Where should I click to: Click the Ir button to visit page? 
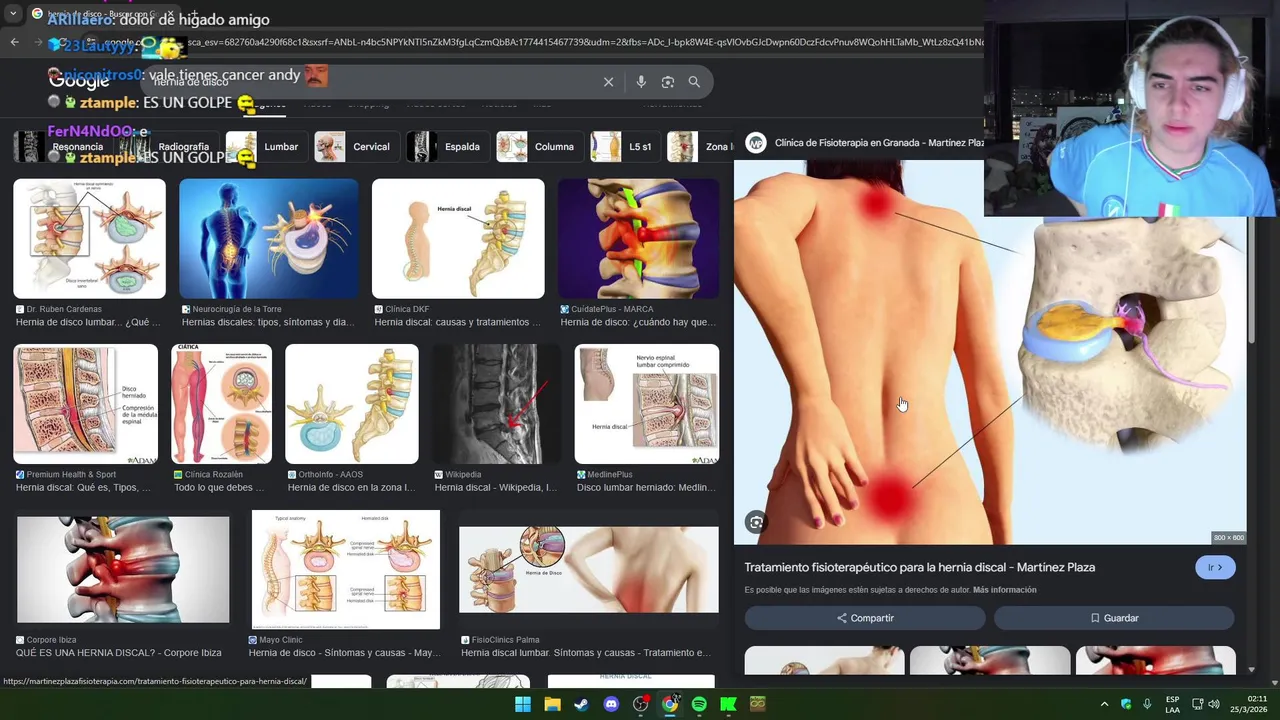pyautogui.click(x=1215, y=567)
